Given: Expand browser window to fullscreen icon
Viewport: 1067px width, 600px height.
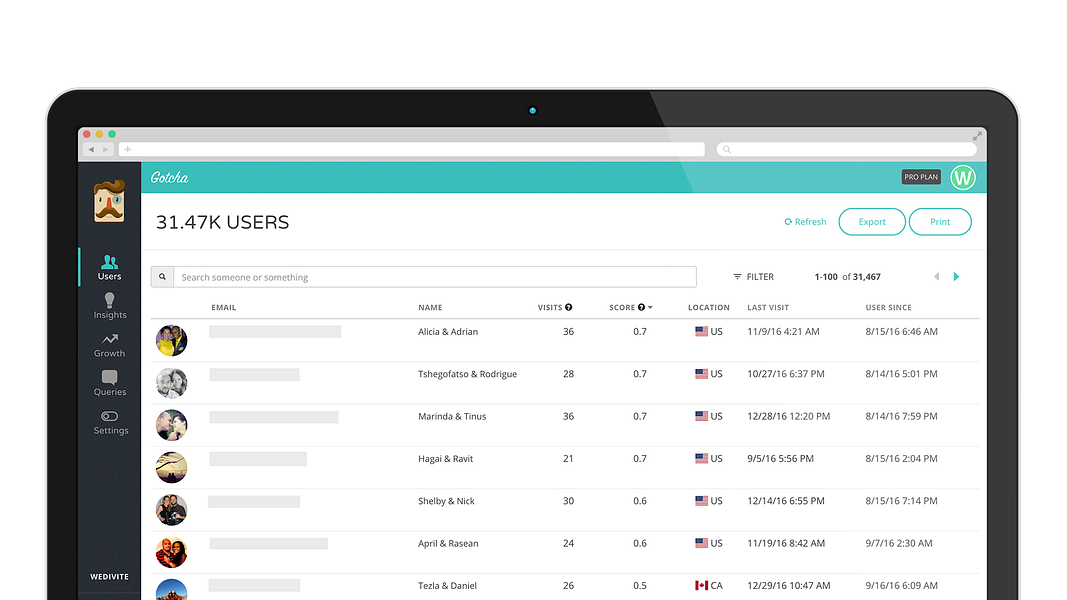Looking at the screenshot, I should point(977,136).
